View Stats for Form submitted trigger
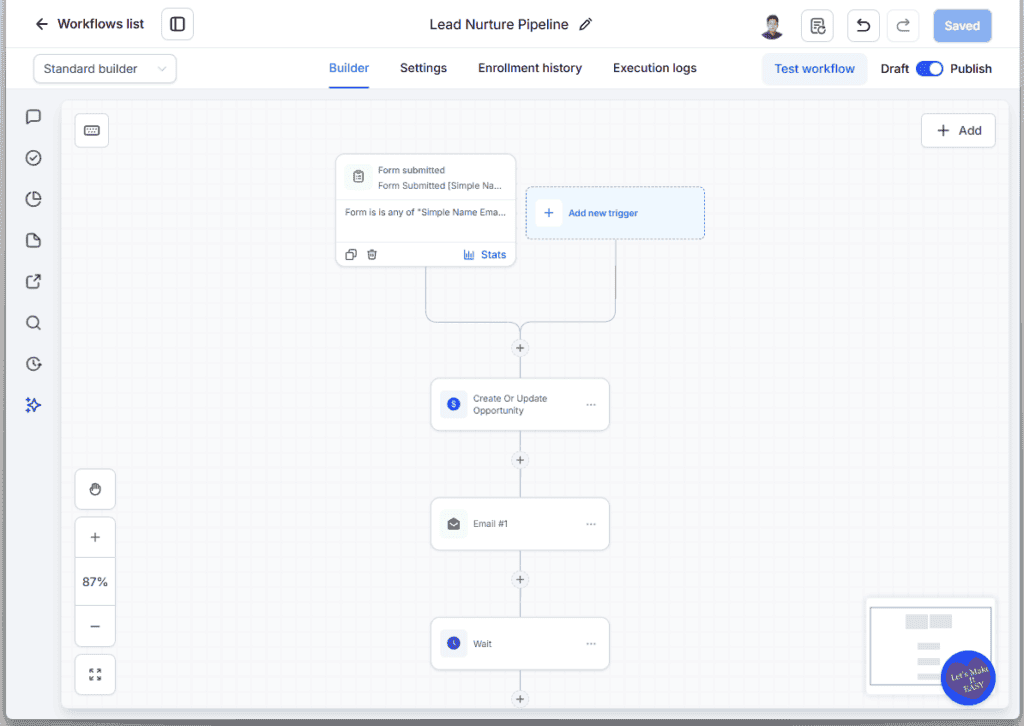This screenshot has height=726, width=1024. click(x=485, y=255)
